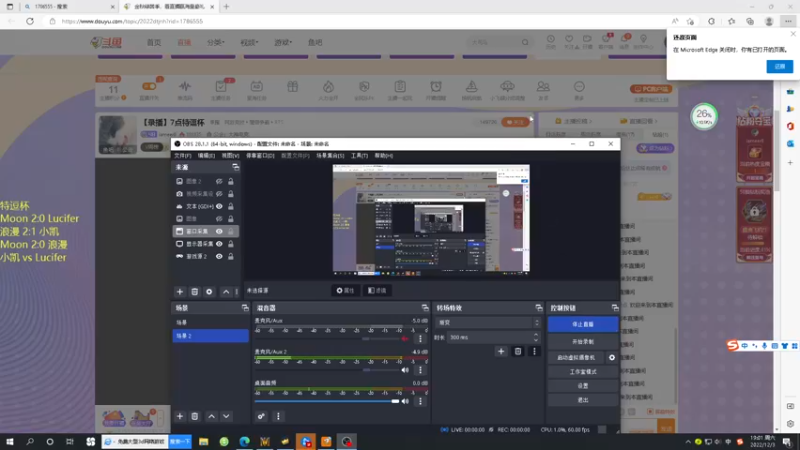Open the 文件(F) menu in OBS
The height and width of the screenshot is (450, 800).
click(x=183, y=156)
